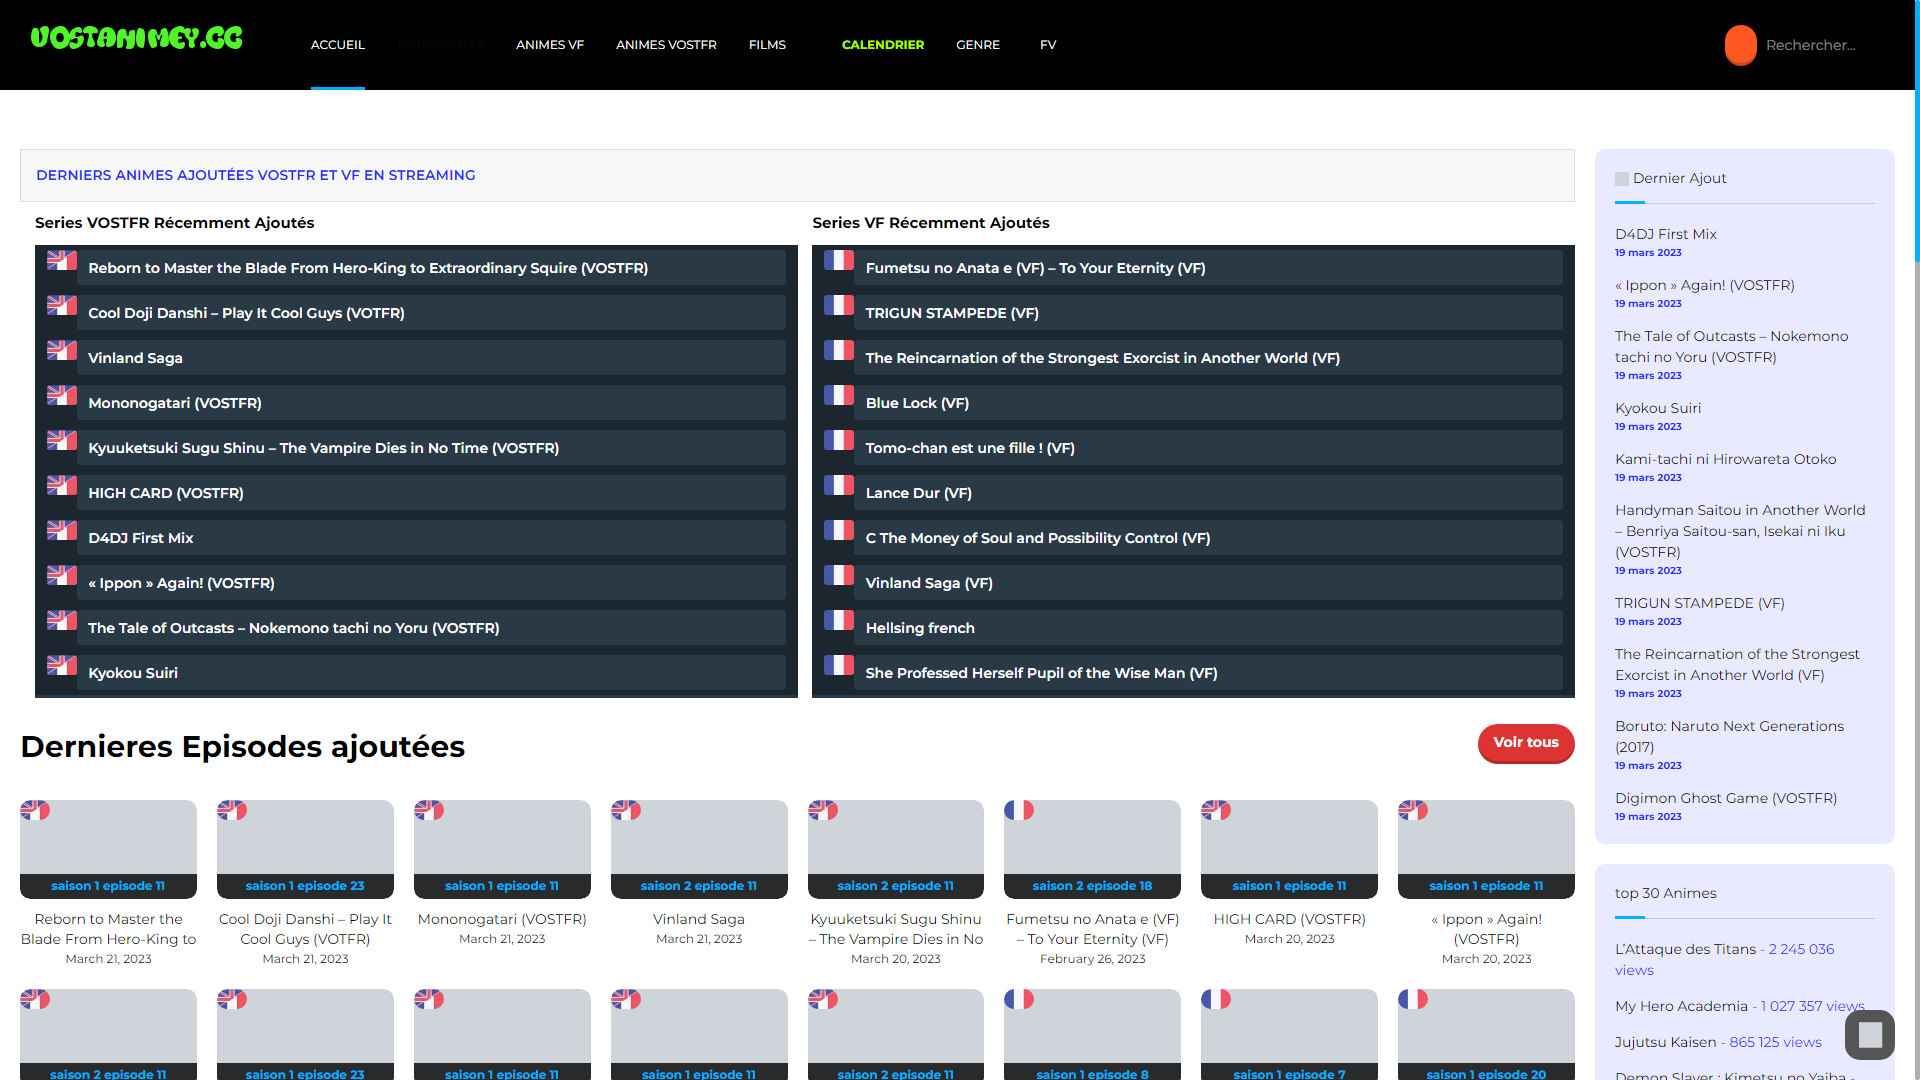Click the French flag beside Blue Lock (VF)

pyautogui.click(x=839, y=395)
